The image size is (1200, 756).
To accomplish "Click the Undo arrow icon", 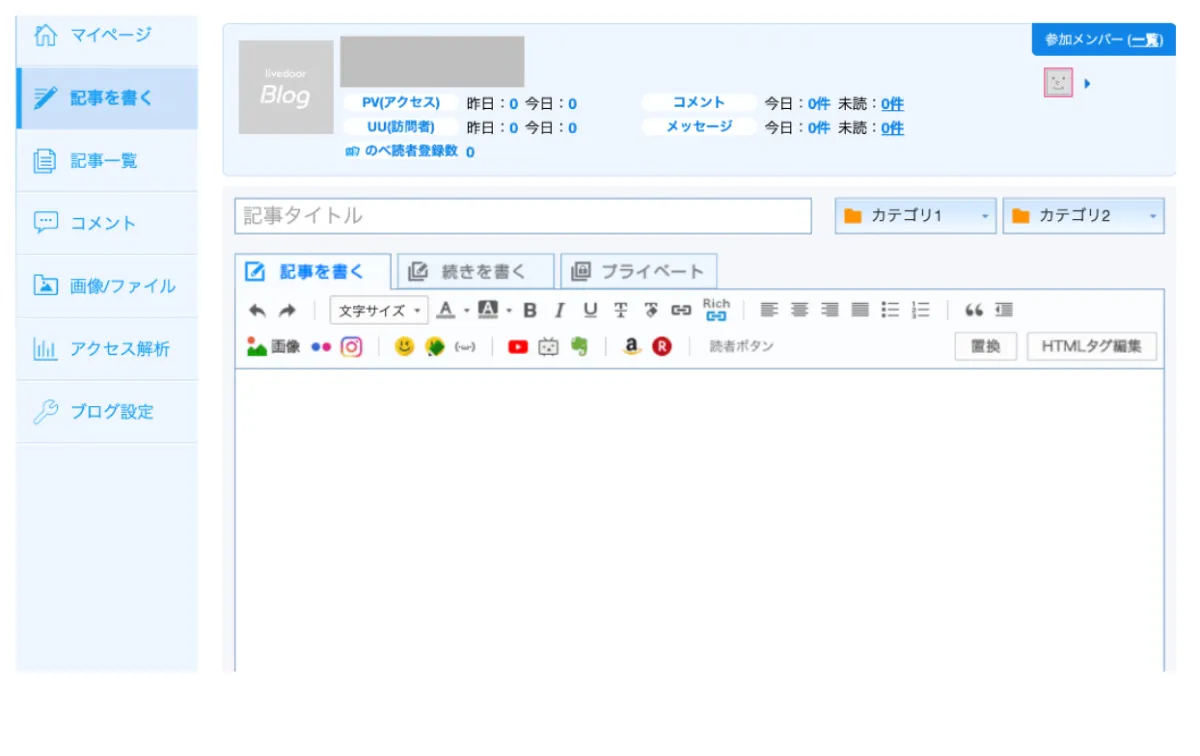I will click(256, 311).
